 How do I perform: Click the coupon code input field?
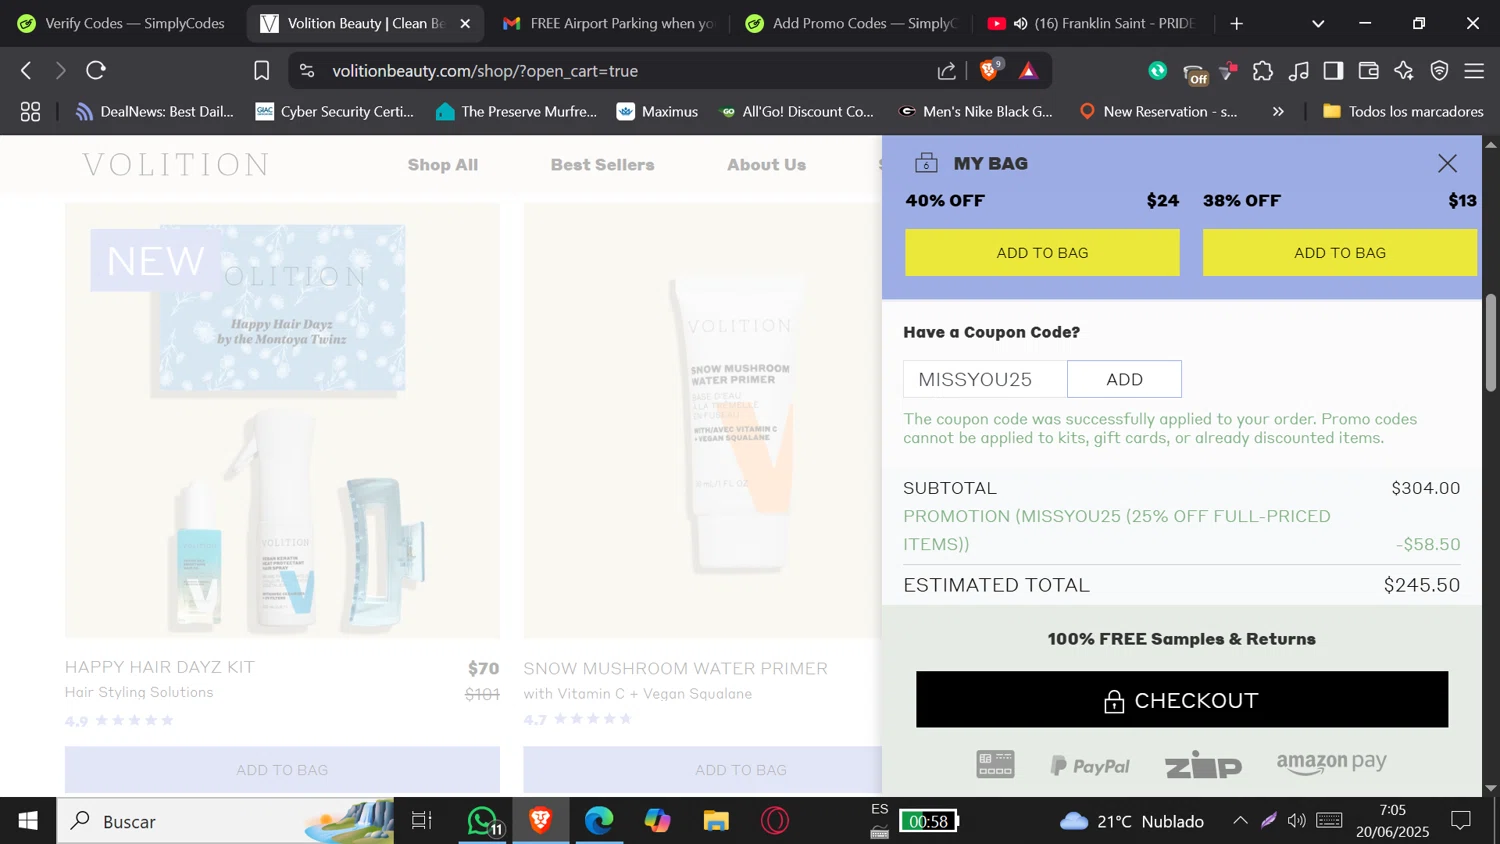[985, 379]
